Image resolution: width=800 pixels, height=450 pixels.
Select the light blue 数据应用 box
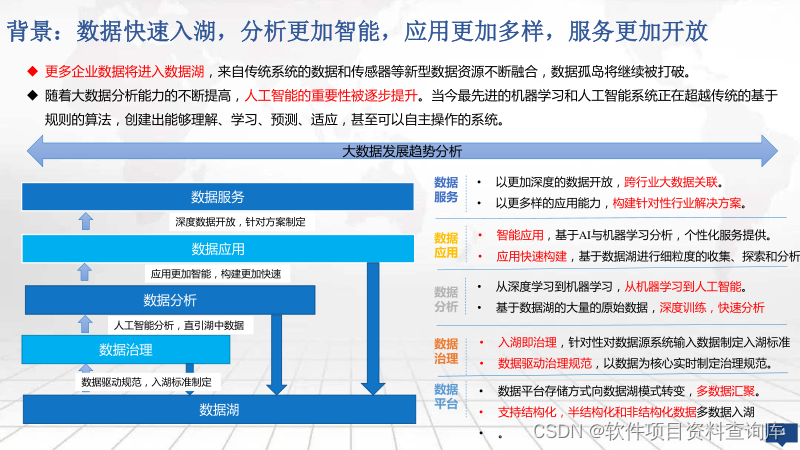pos(218,249)
